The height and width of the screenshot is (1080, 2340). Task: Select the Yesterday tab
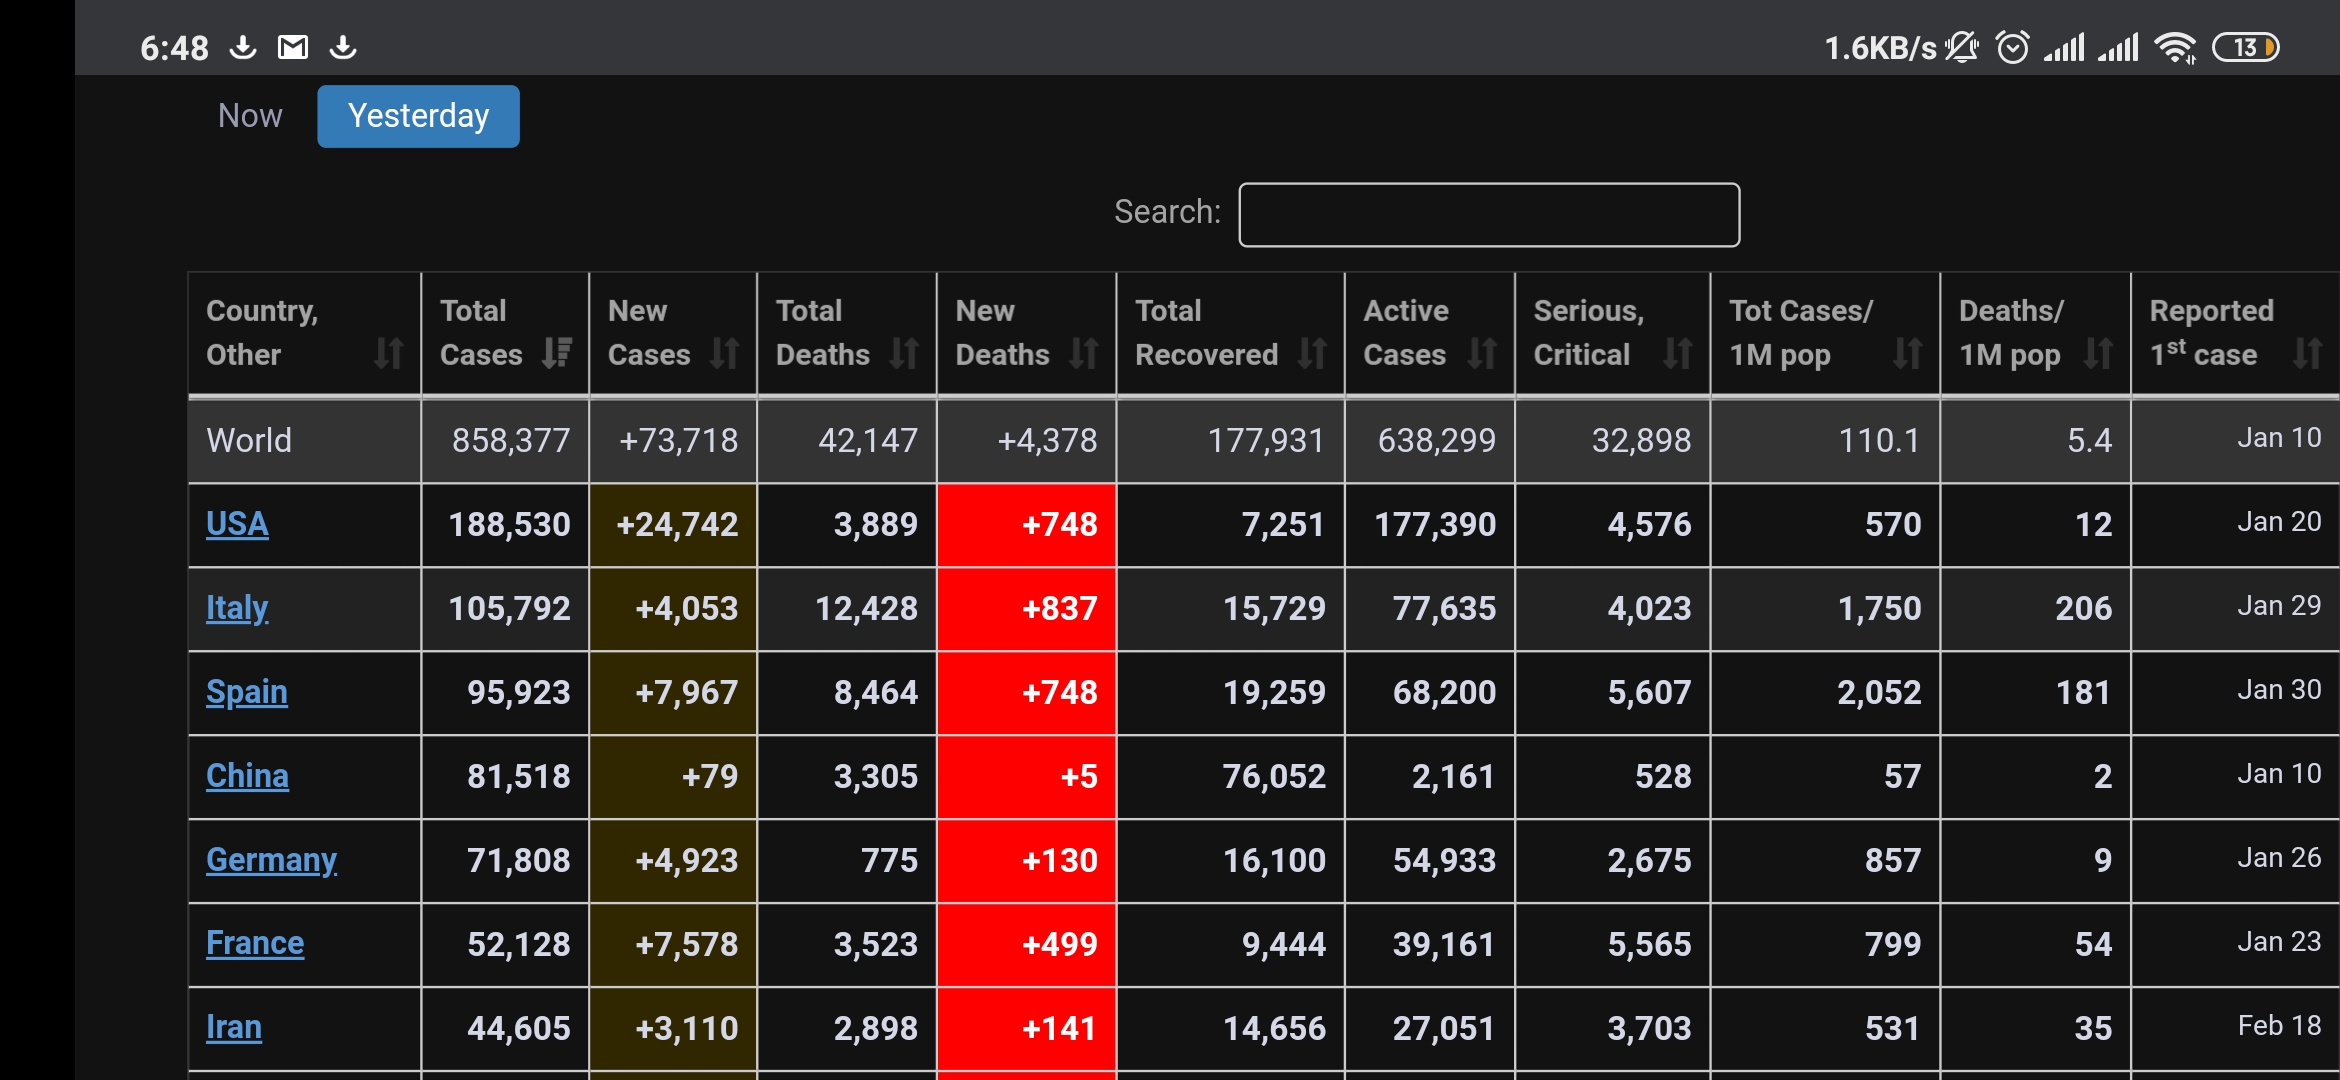418,116
